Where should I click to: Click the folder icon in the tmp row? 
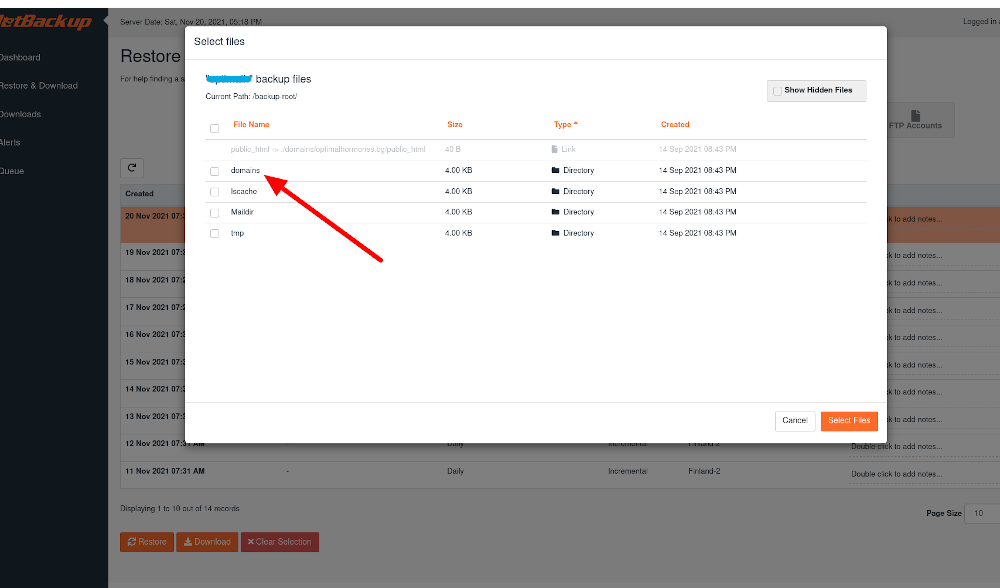tap(556, 233)
